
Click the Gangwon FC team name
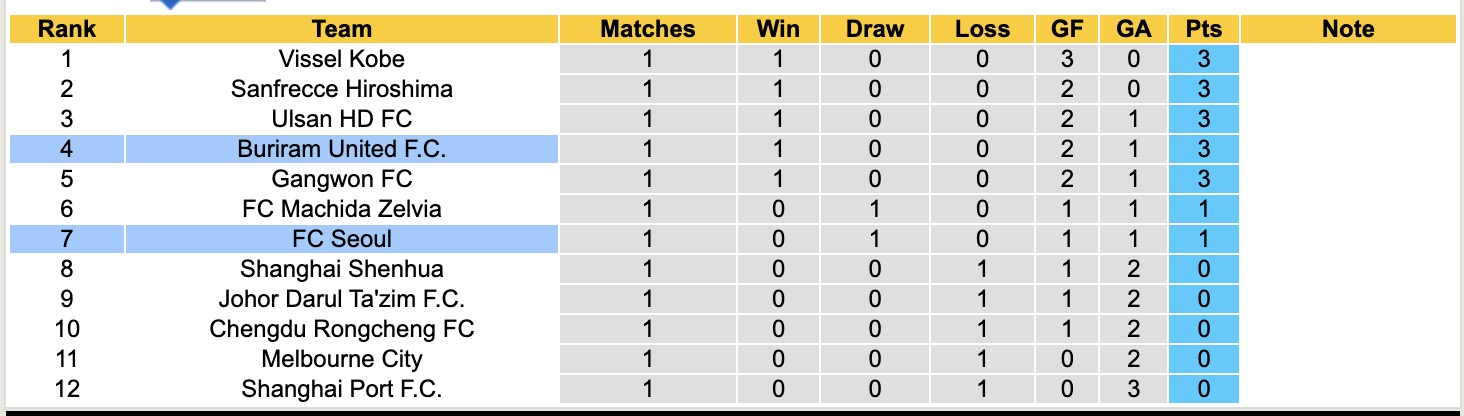pos(341,179)
